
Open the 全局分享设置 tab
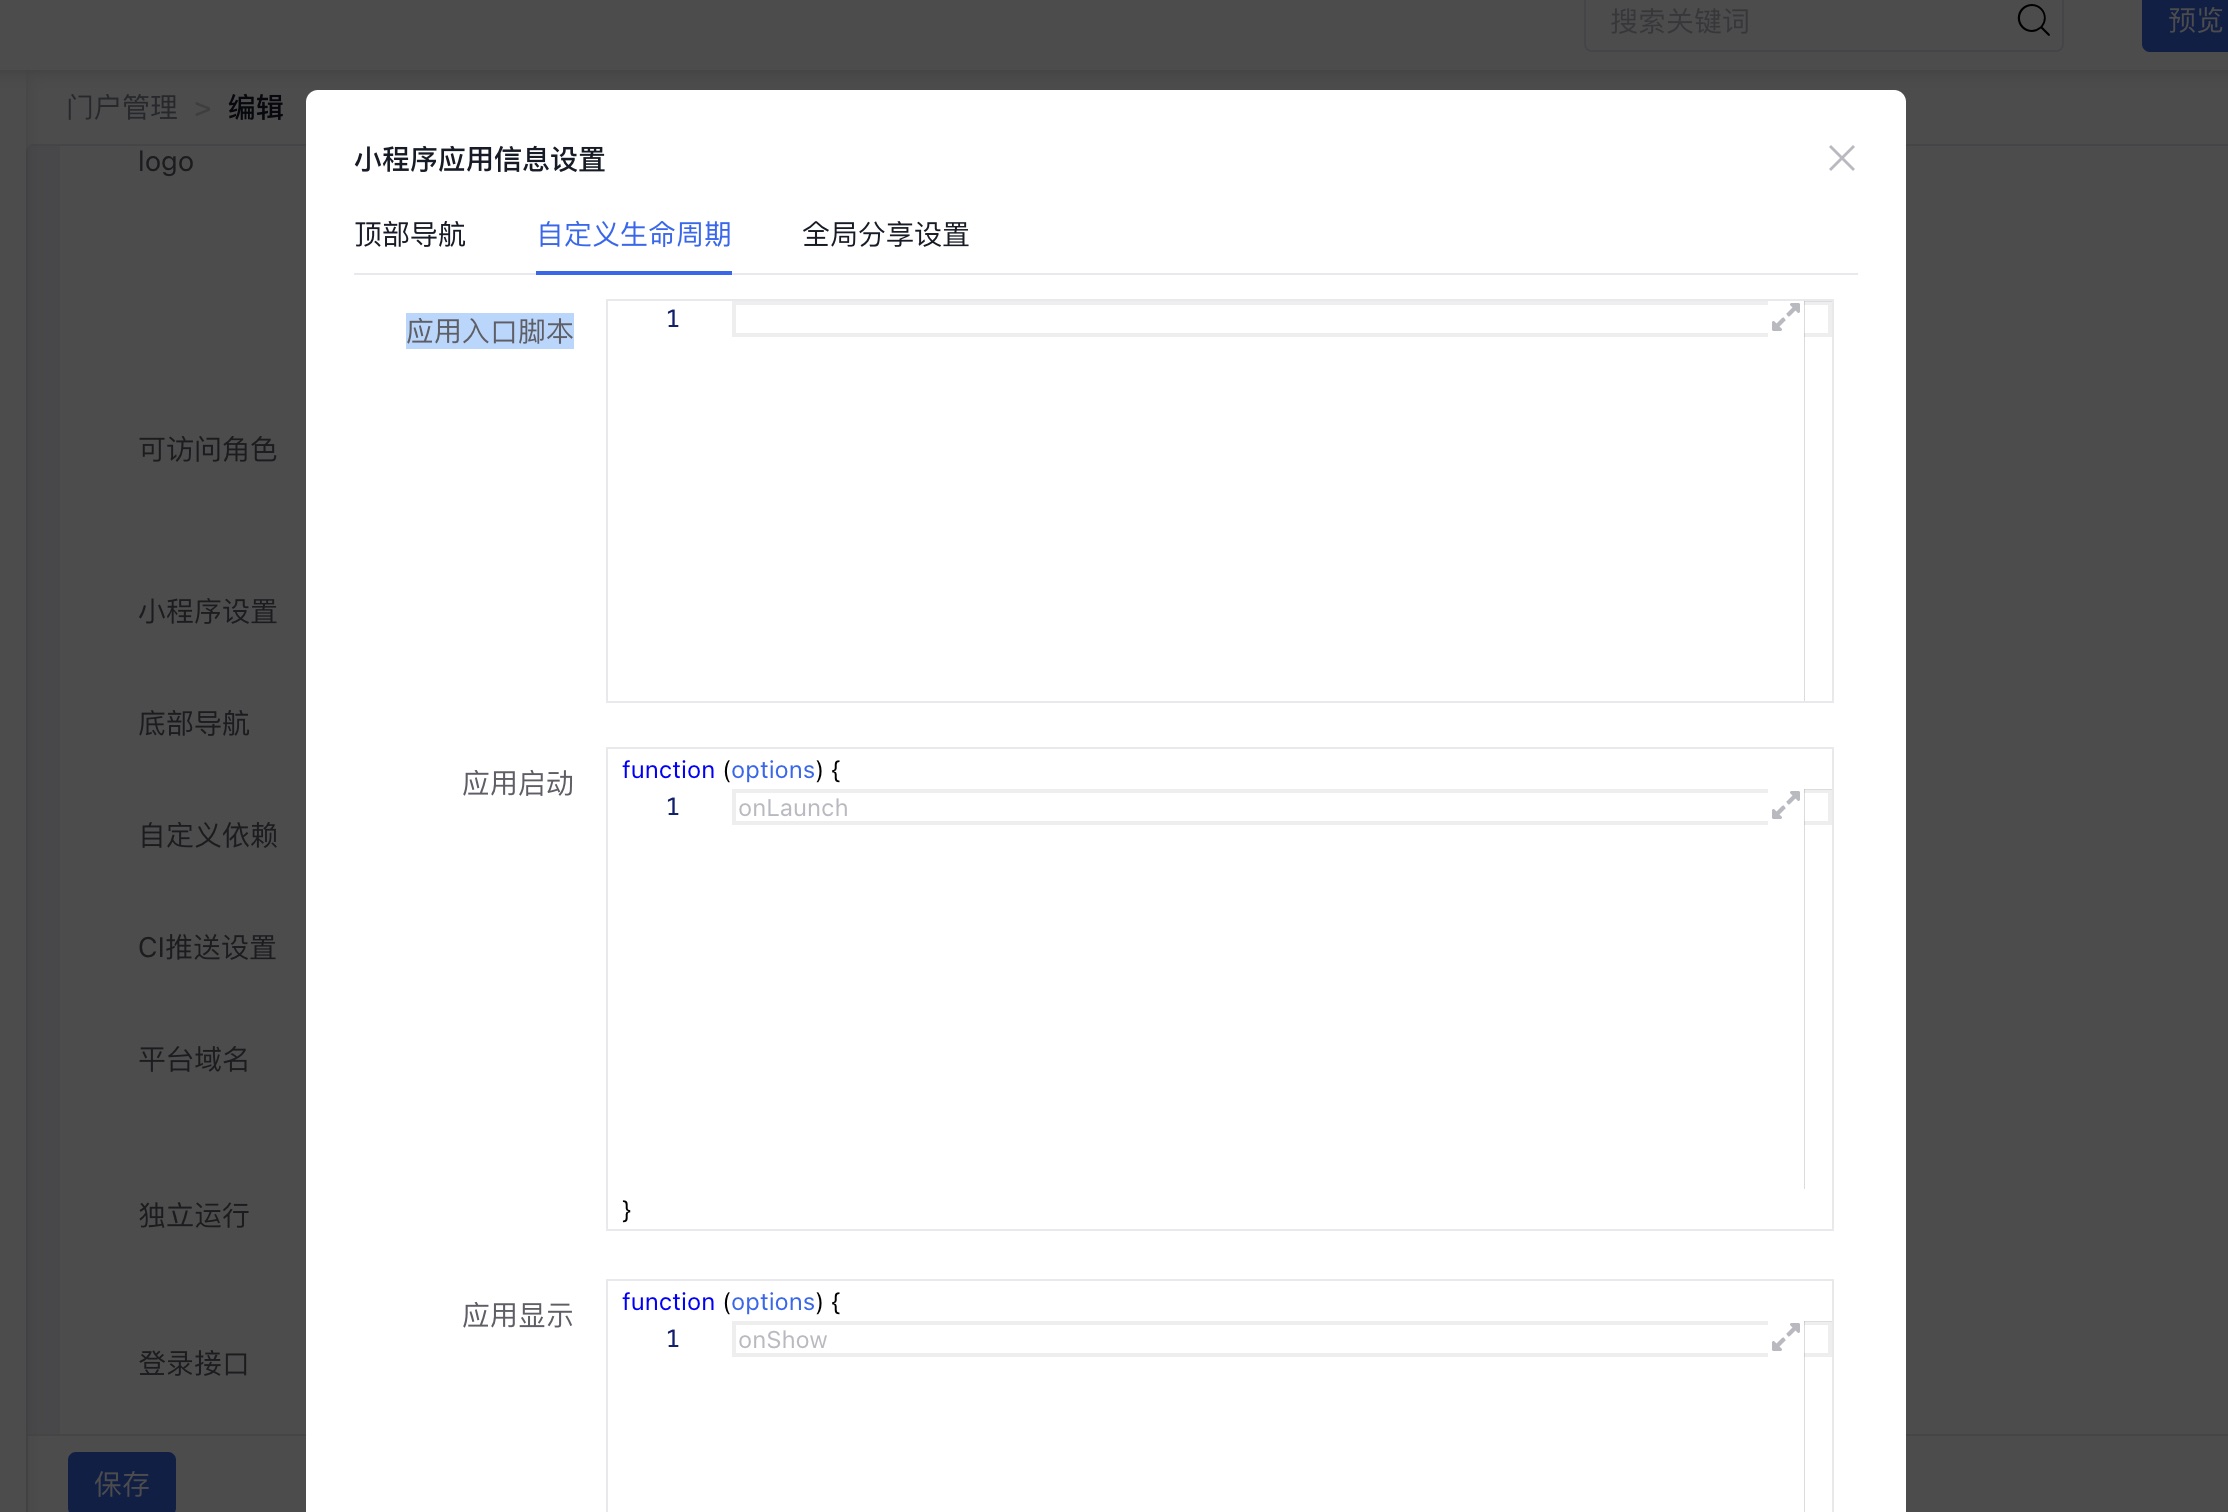[x=886, y=235]
